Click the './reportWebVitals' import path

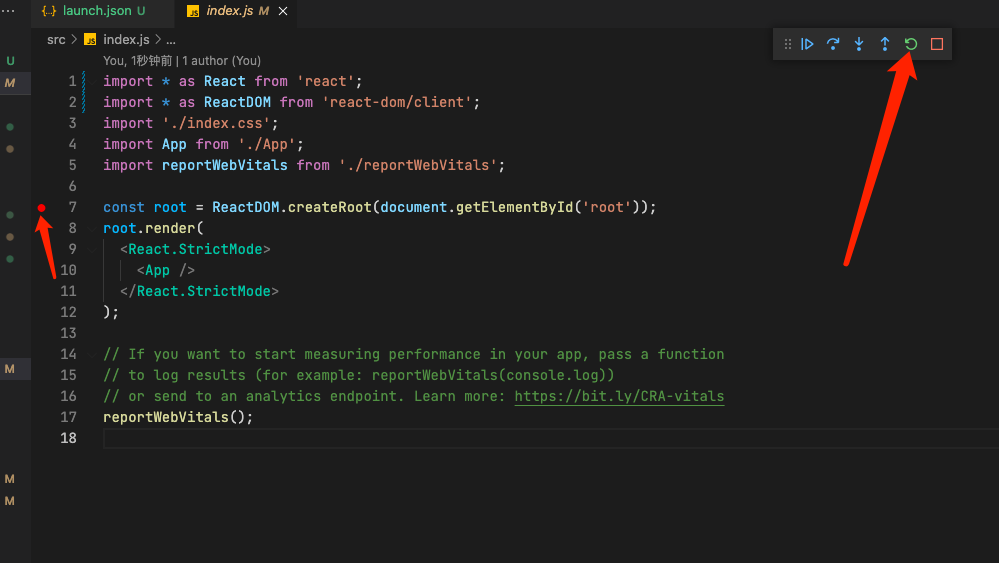point(417,166)
